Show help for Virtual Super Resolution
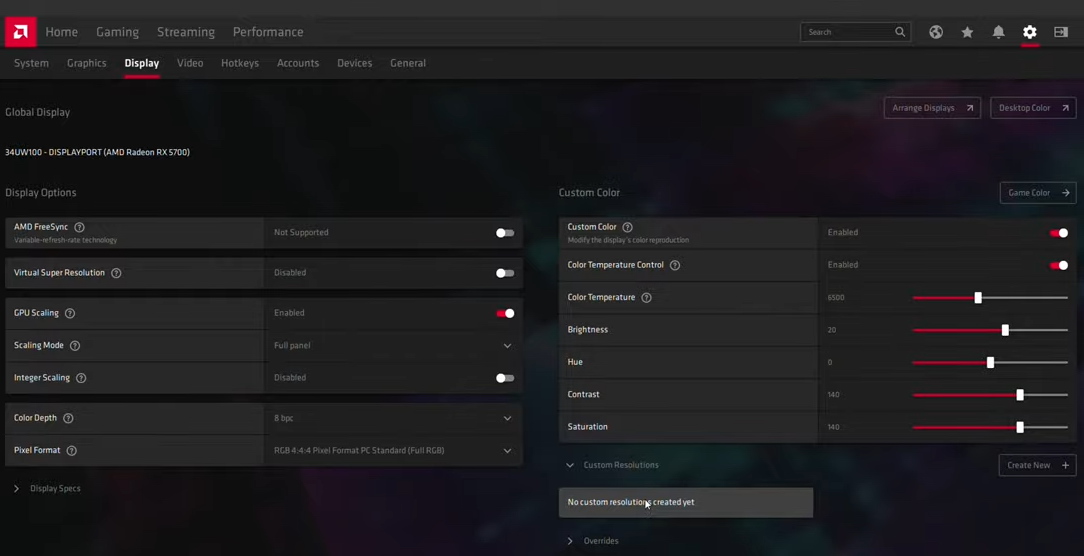Image resolution: width=1084 pixels, height=556 pixels. (116, 273)
